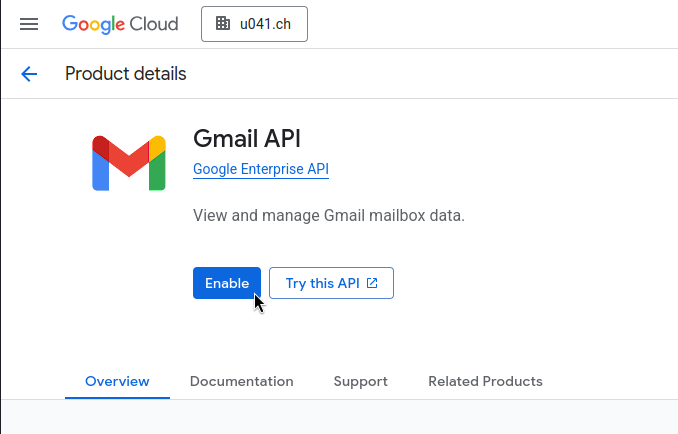The width and height of the screenshot is (678, 434).
Task: Click the u041.ch project name text
Action: click(265, 24)
